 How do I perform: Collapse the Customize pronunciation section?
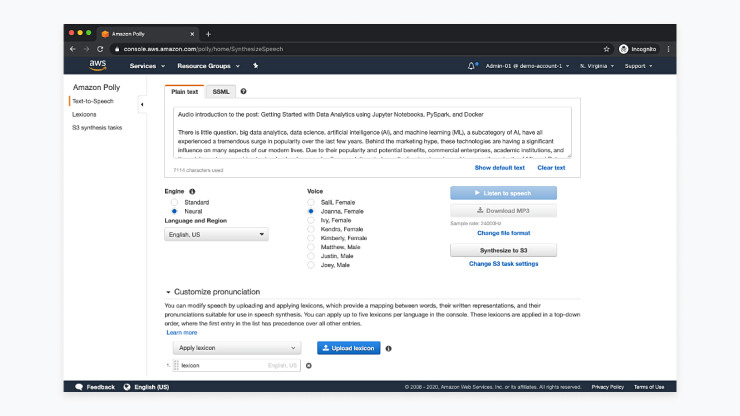(168, 292)
